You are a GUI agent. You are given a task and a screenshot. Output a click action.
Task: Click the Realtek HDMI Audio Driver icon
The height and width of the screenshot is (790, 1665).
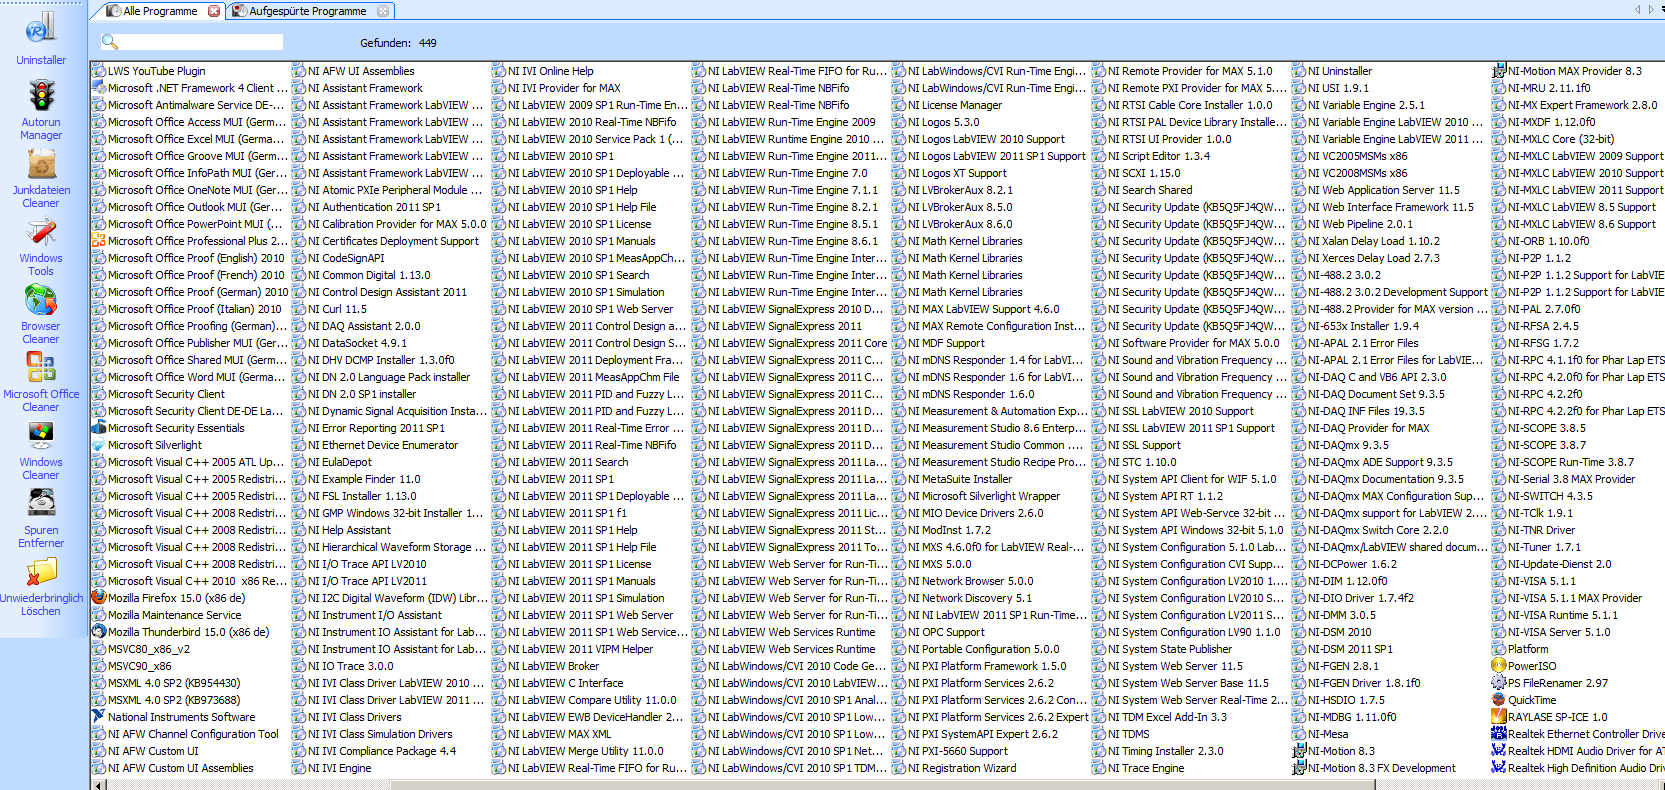point(1499,751)
